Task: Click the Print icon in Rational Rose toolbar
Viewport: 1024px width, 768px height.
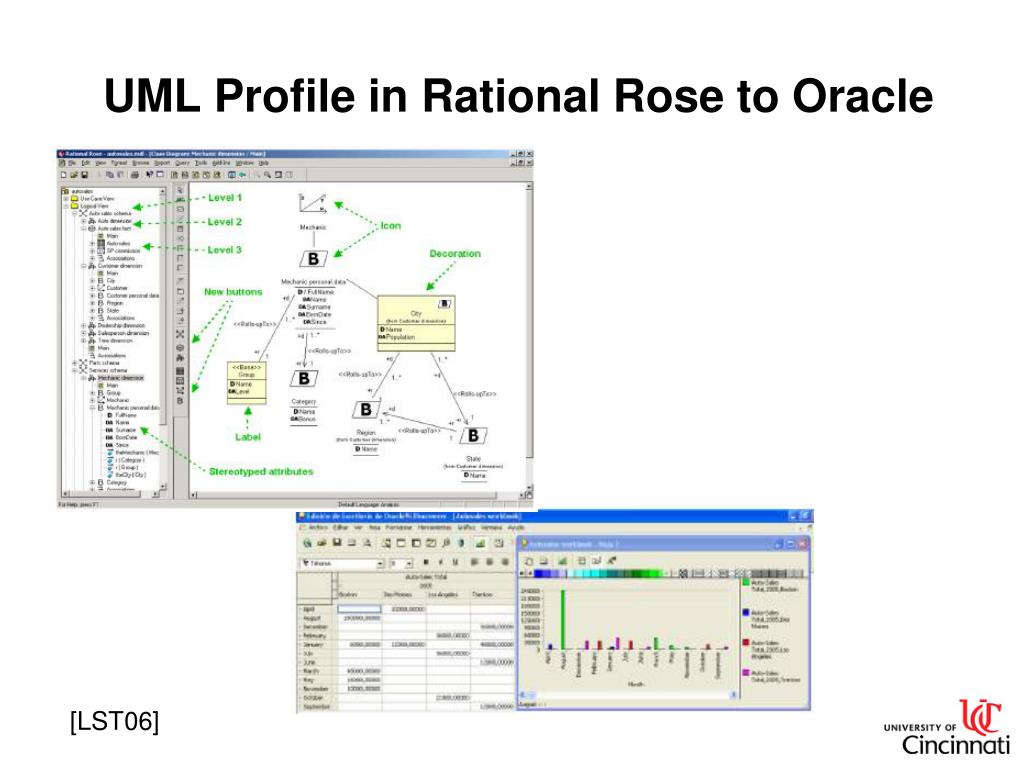Action: tap(135, 175)
